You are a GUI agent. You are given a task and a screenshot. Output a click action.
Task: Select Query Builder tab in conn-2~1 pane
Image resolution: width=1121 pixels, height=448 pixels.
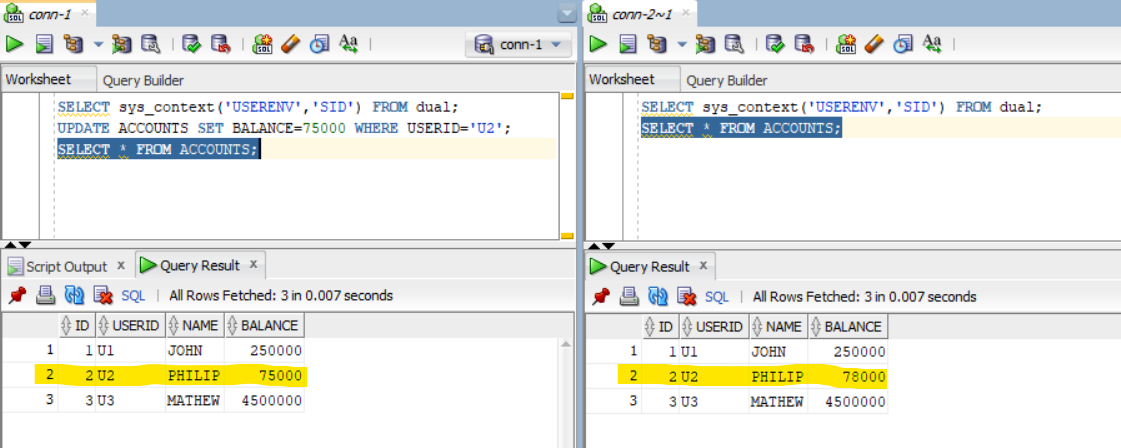pos(726,81)
